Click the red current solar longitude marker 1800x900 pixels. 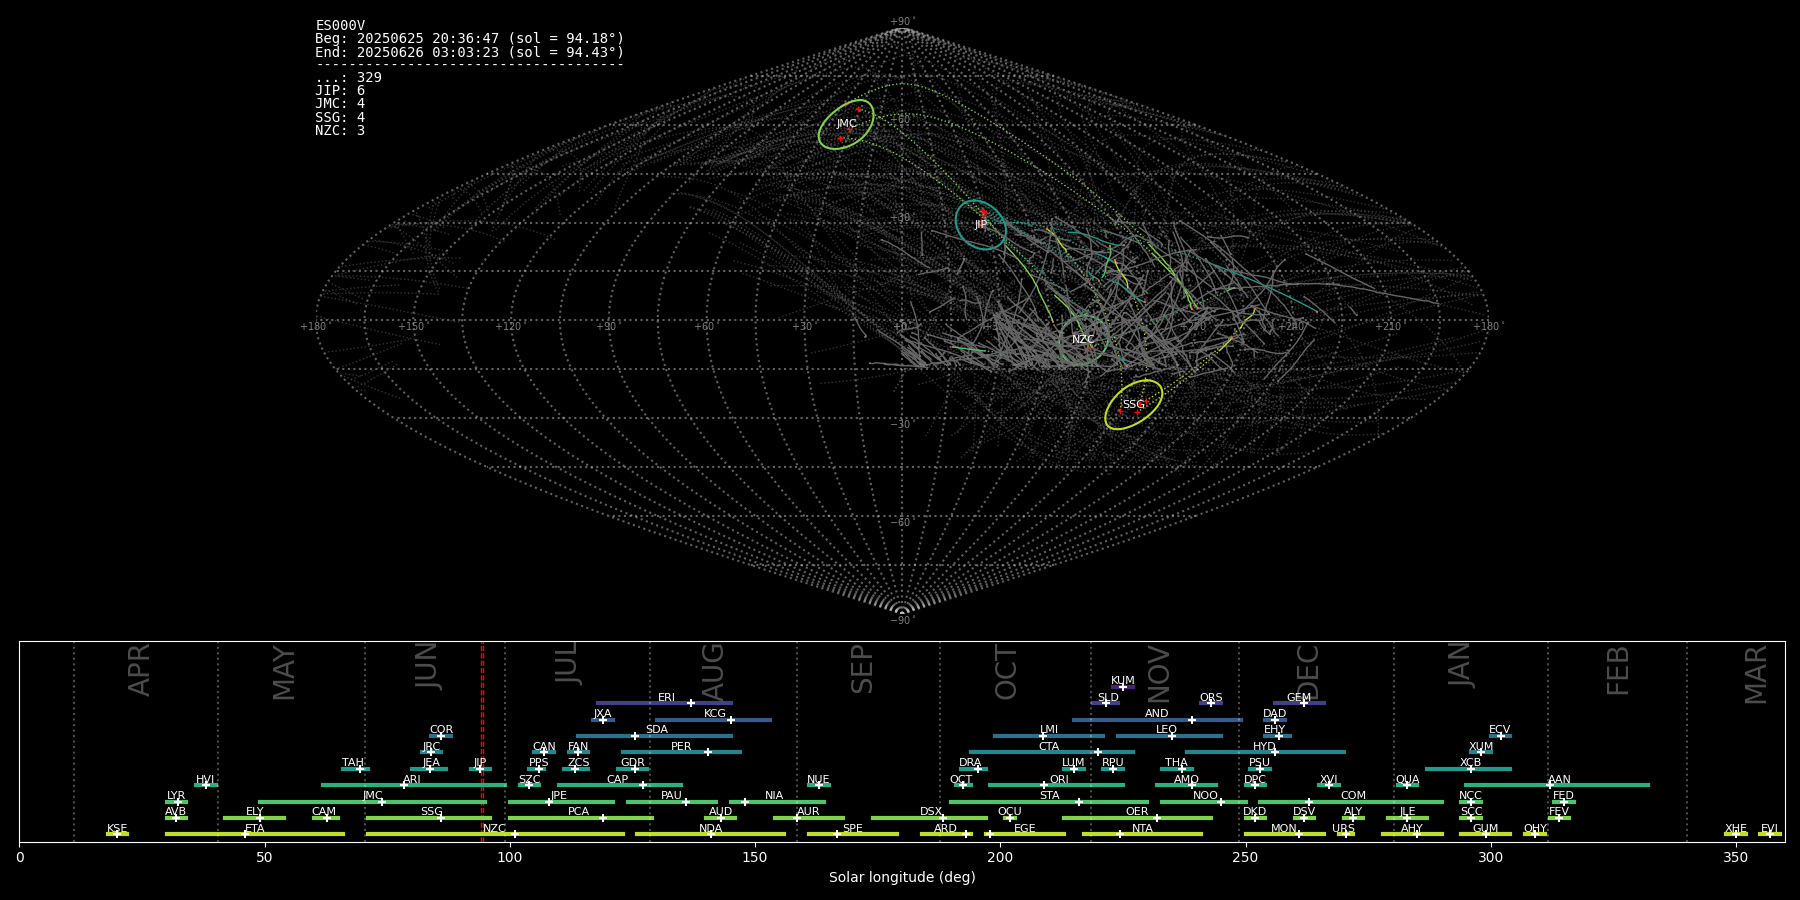click(482, 742)
